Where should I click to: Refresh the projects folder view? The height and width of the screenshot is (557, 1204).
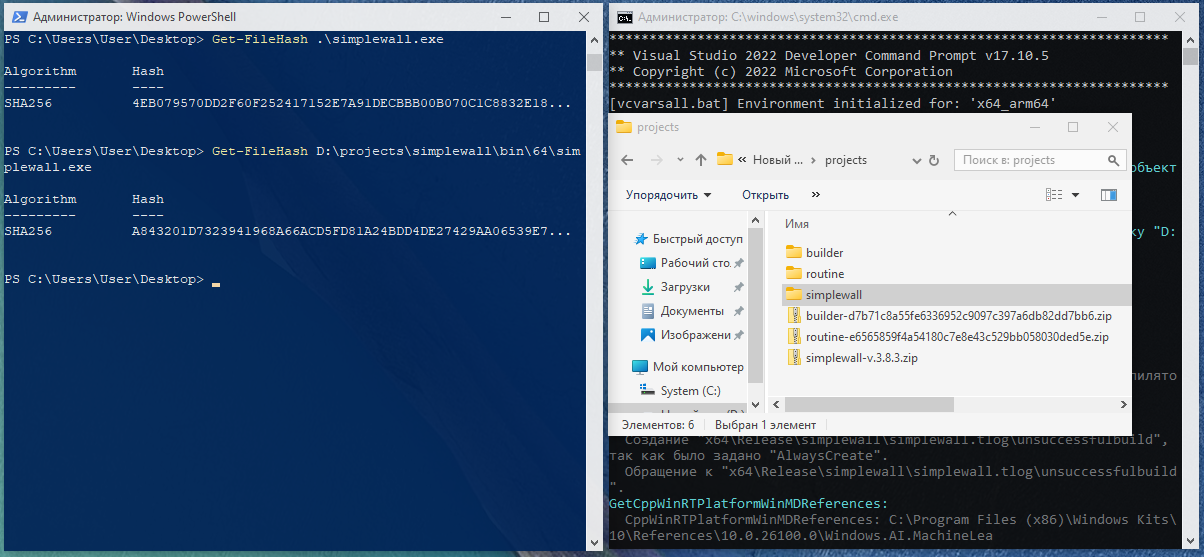(x=934, y=160)
